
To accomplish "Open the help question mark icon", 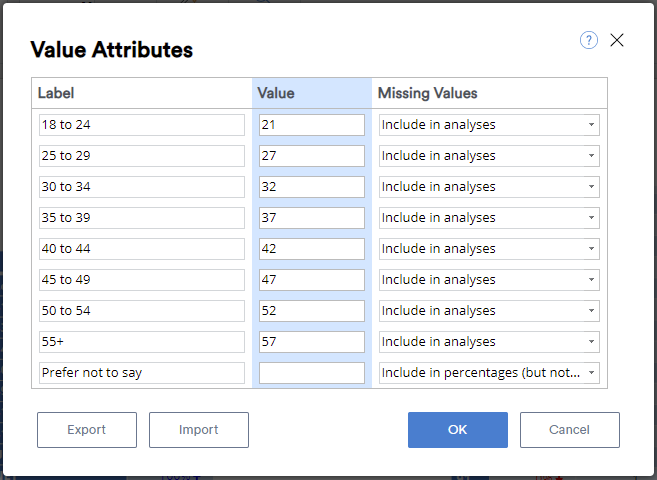I will tap(588, 40).
